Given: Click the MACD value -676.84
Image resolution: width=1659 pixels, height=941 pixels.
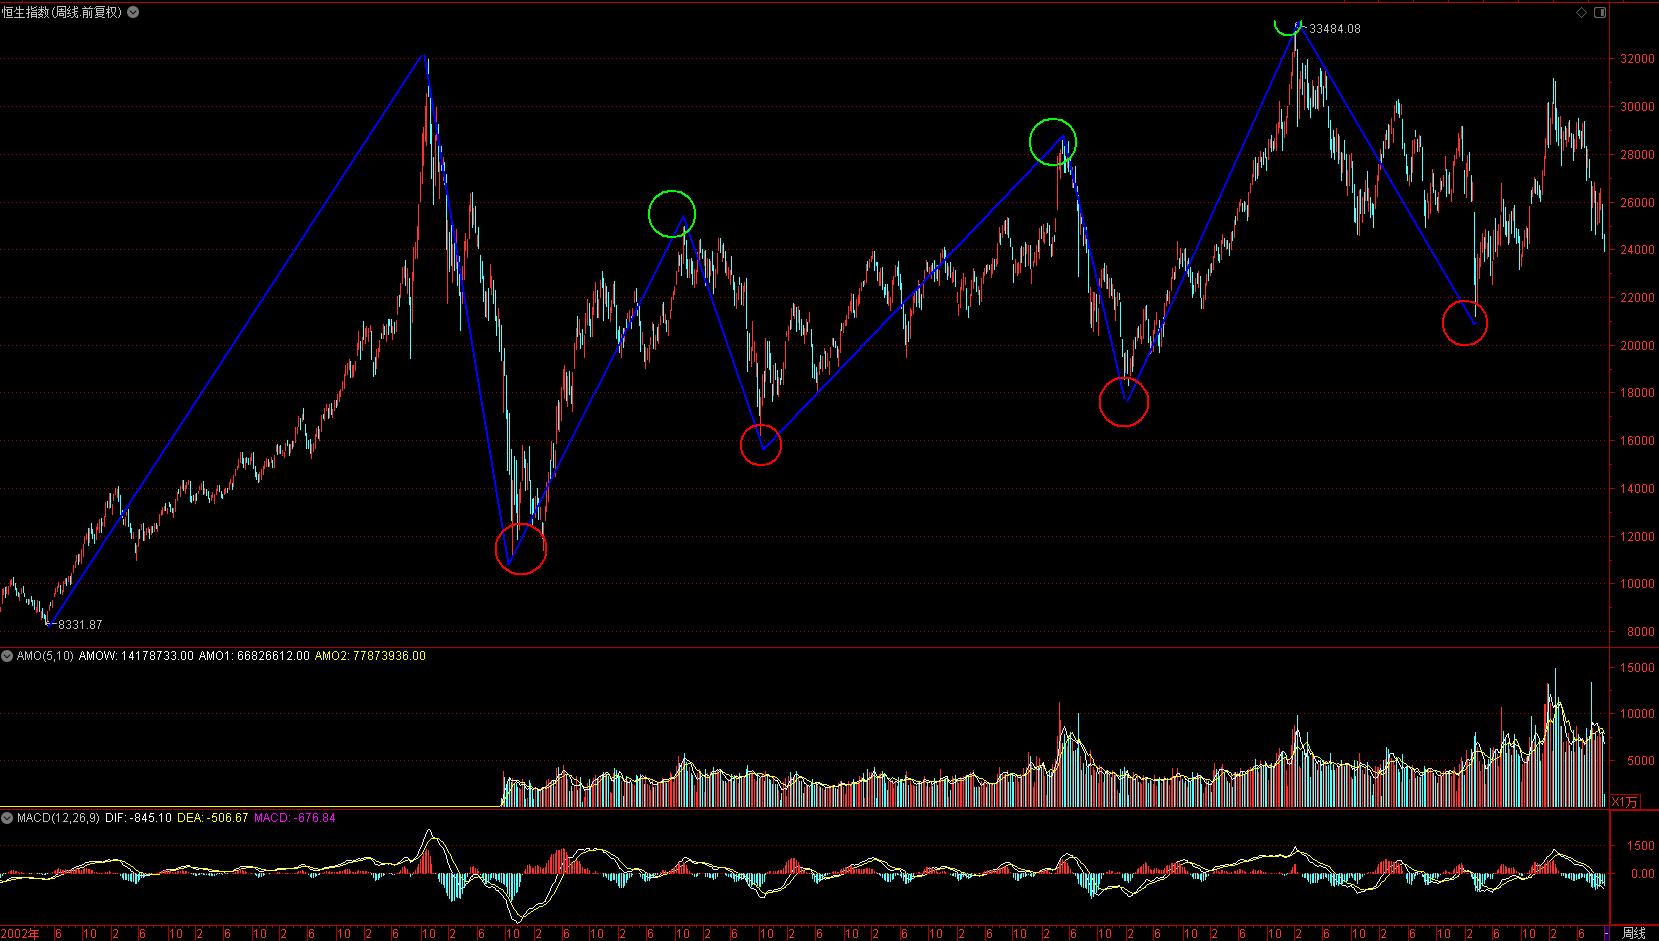Looking at the screenshot, I should (x=314, y=818).
